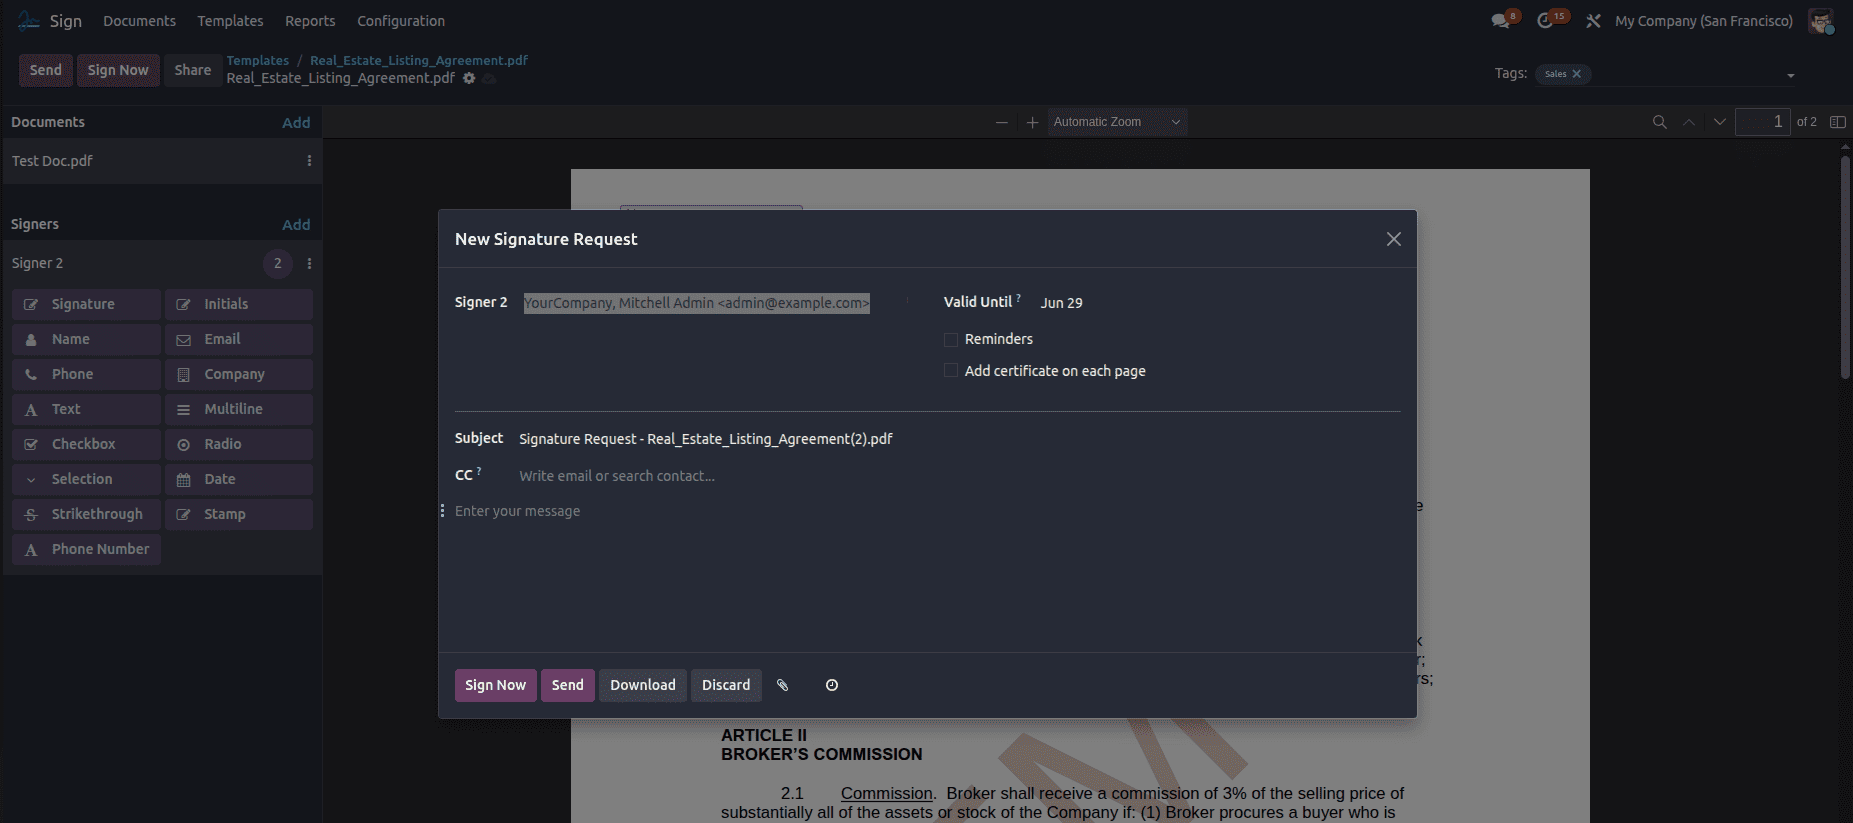
Task: Select the Text field type
Action: click(x=86, y=409)
